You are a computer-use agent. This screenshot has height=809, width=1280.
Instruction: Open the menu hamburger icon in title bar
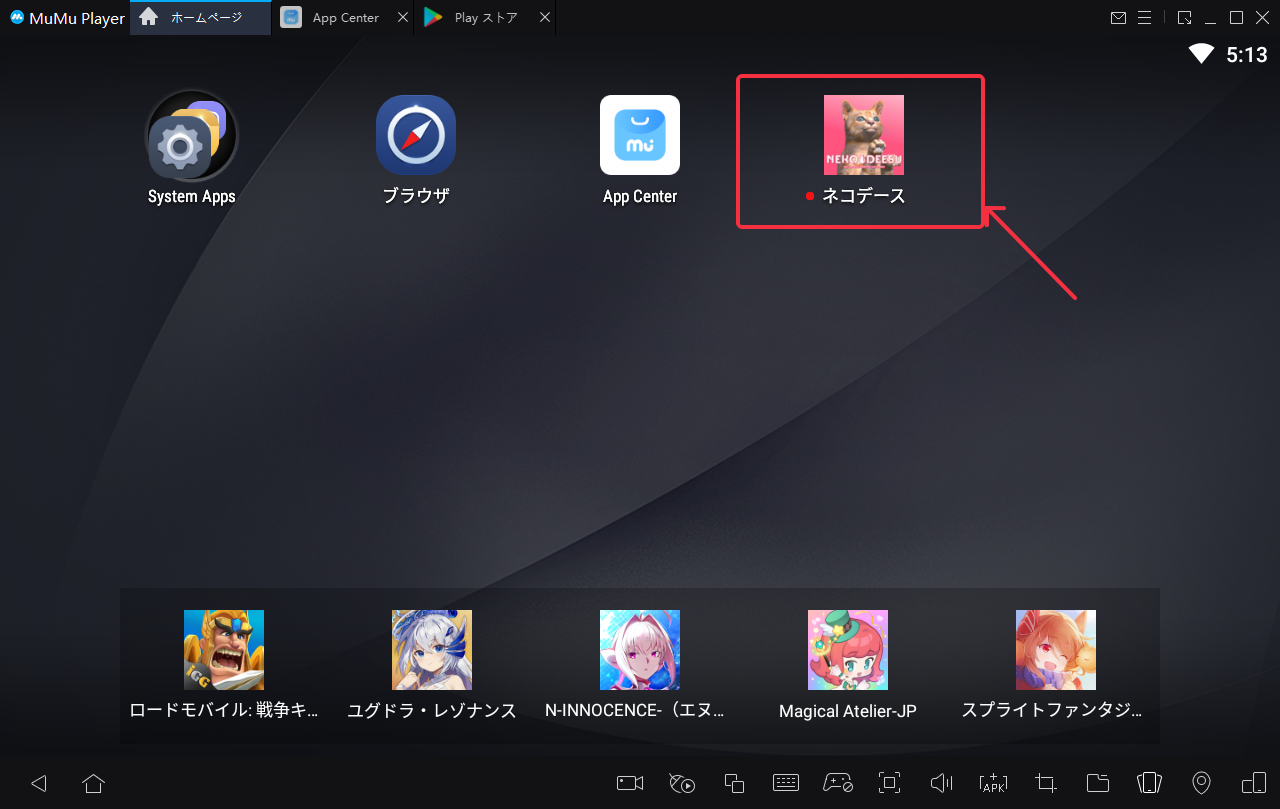pos(1147,18)
